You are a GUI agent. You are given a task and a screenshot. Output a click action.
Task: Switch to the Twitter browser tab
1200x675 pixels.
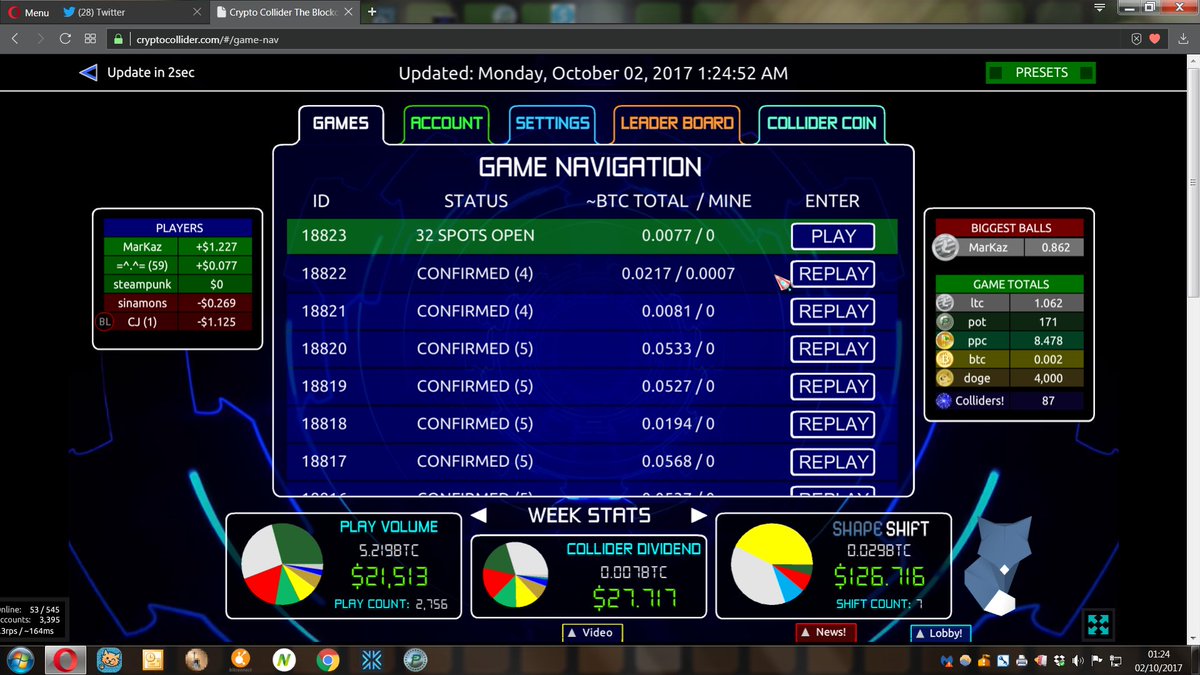pos(131,12)
